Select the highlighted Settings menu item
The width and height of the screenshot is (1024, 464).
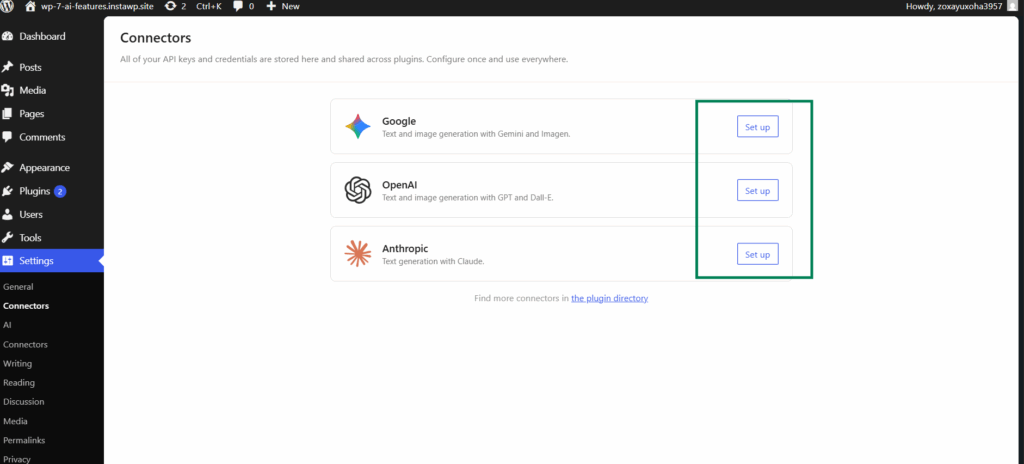click(x=52, y=261)
